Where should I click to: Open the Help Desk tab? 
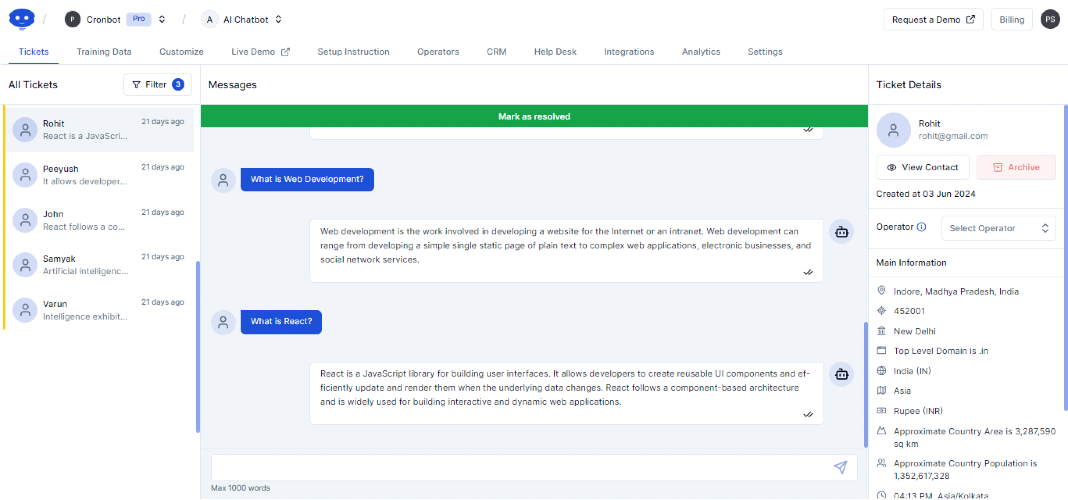(x=555, y=52)
